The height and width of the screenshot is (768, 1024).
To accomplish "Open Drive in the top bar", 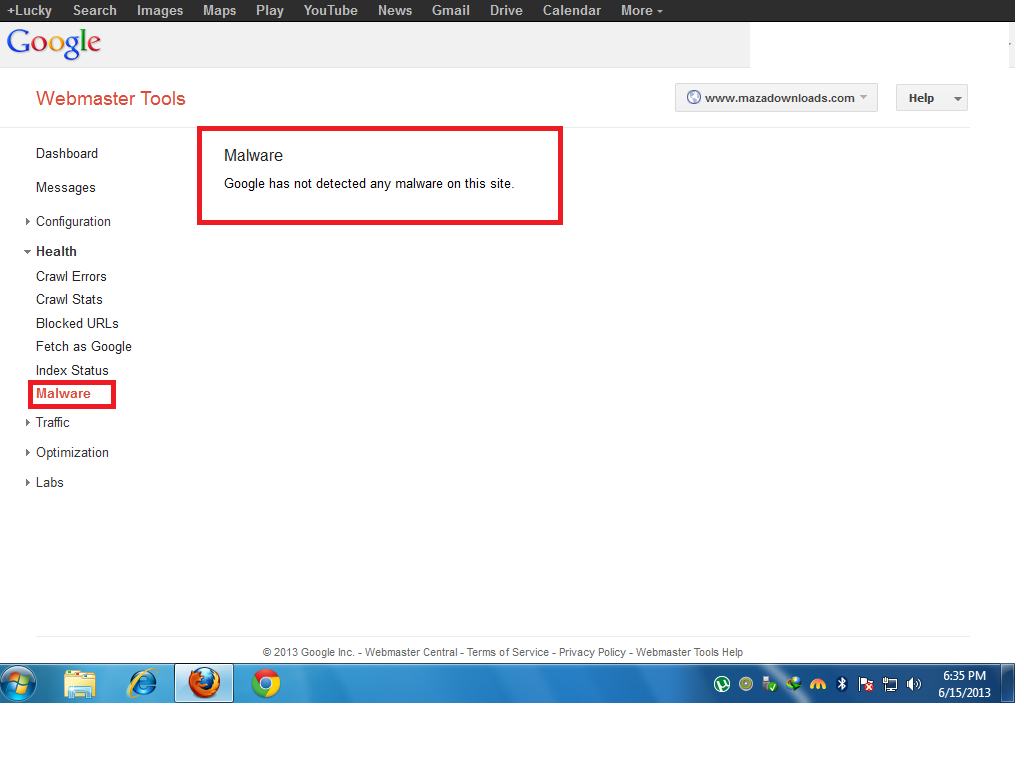I will [x=506, y=10].
